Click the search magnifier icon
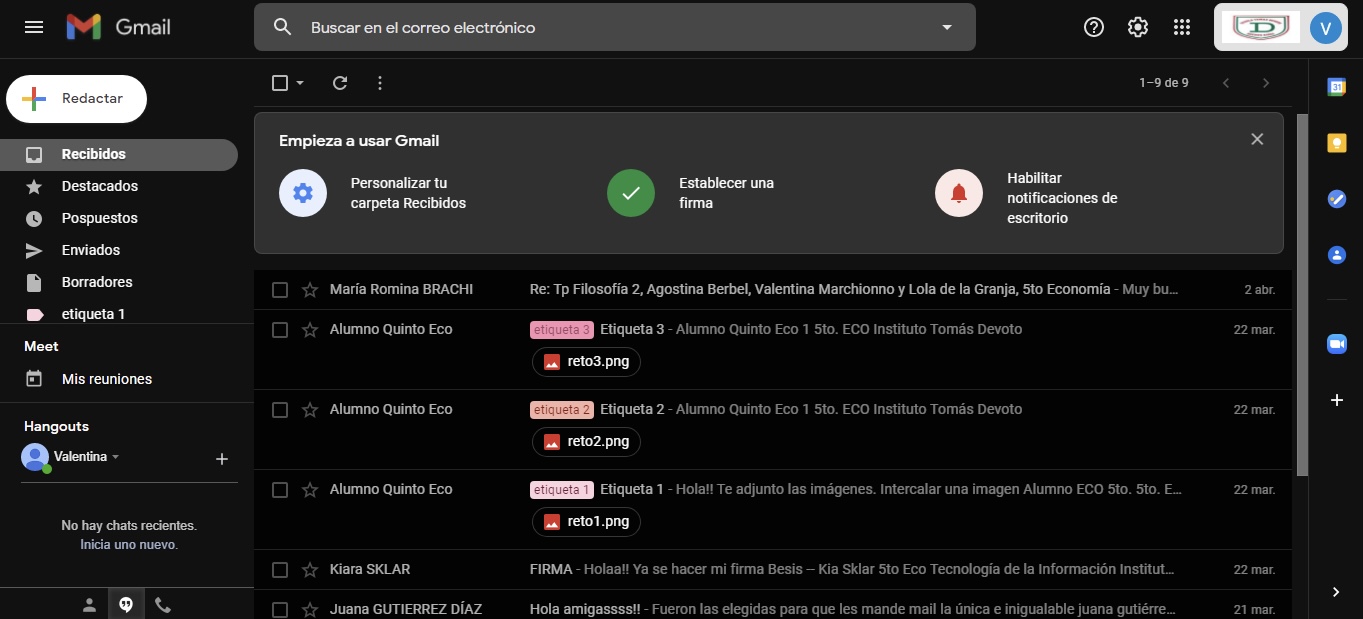 point(283,27)
